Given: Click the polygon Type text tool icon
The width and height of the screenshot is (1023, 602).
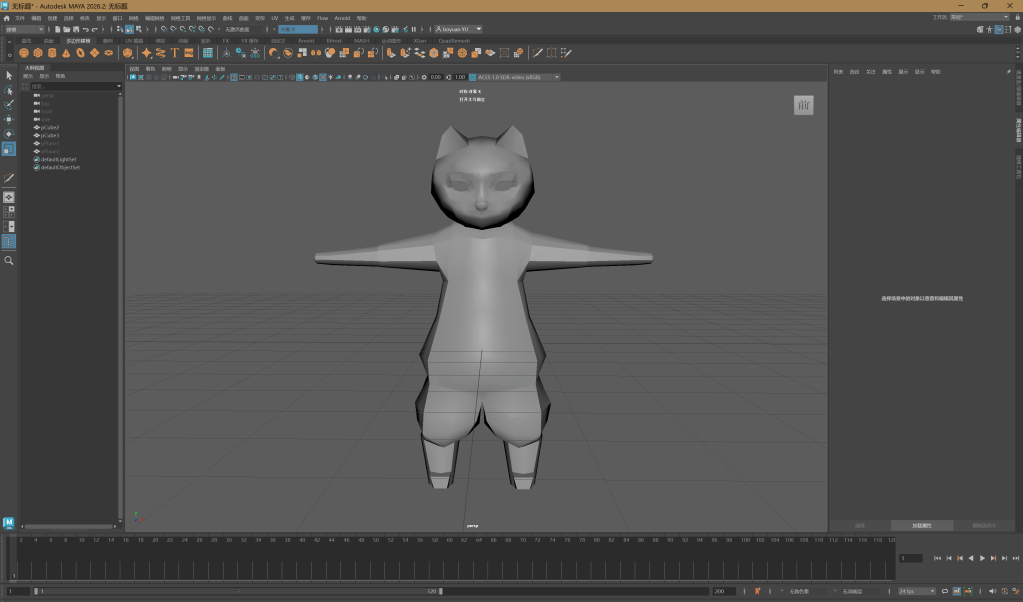Looking at the screenshot, I should (174, 53).
